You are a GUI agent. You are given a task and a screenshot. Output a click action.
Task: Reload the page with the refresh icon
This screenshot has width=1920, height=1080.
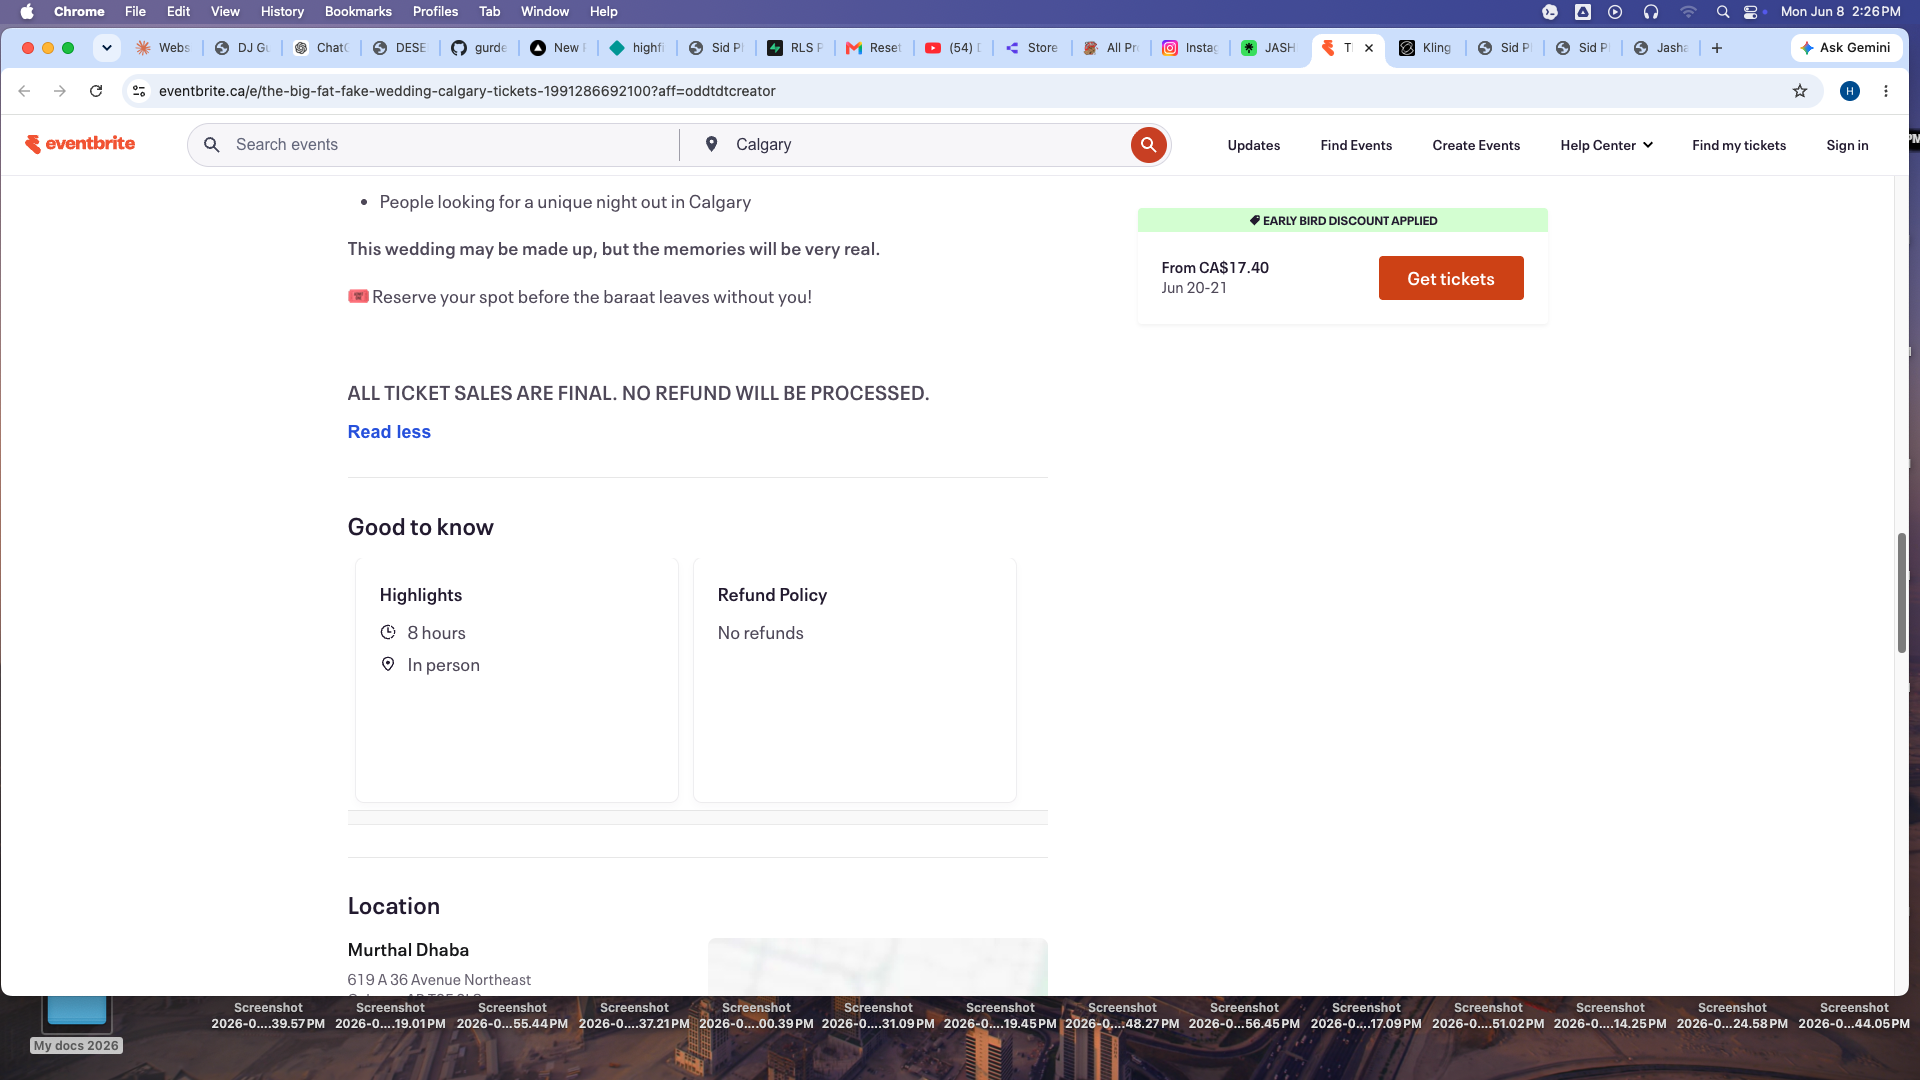coord(96,91)
